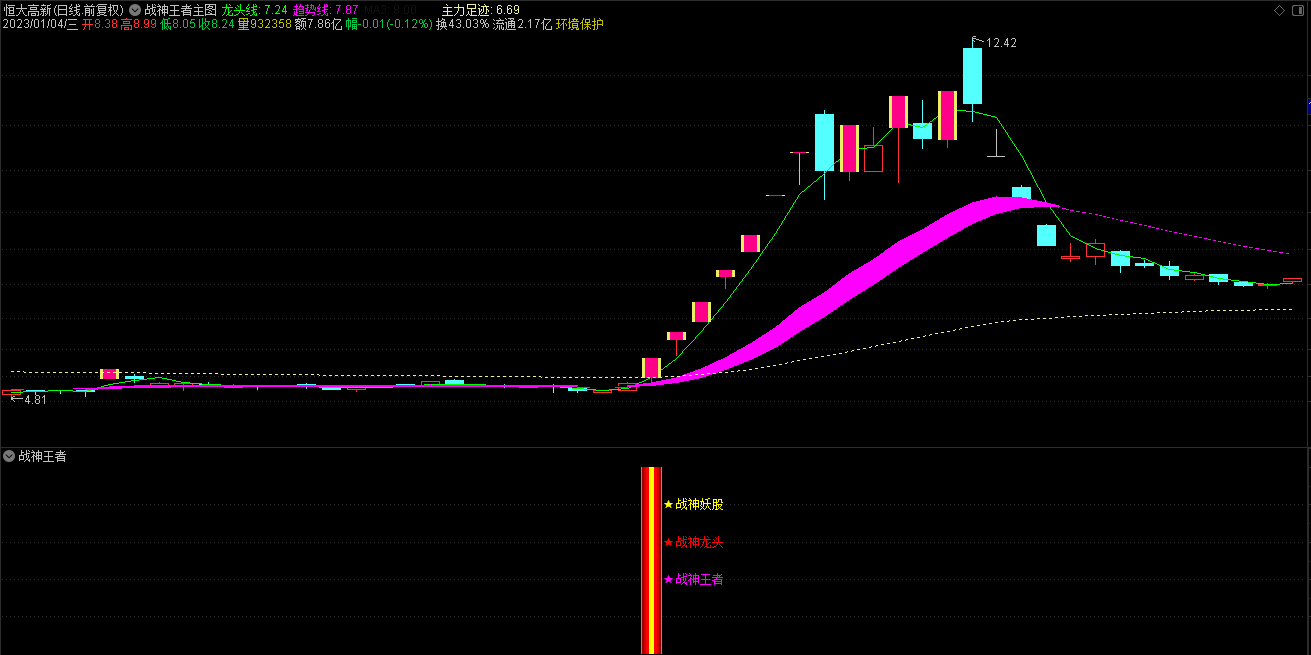
Task: Open the 战神王者主图 indicator dropdown arrow
Action: pyautogui.click(x=135, y=10)
